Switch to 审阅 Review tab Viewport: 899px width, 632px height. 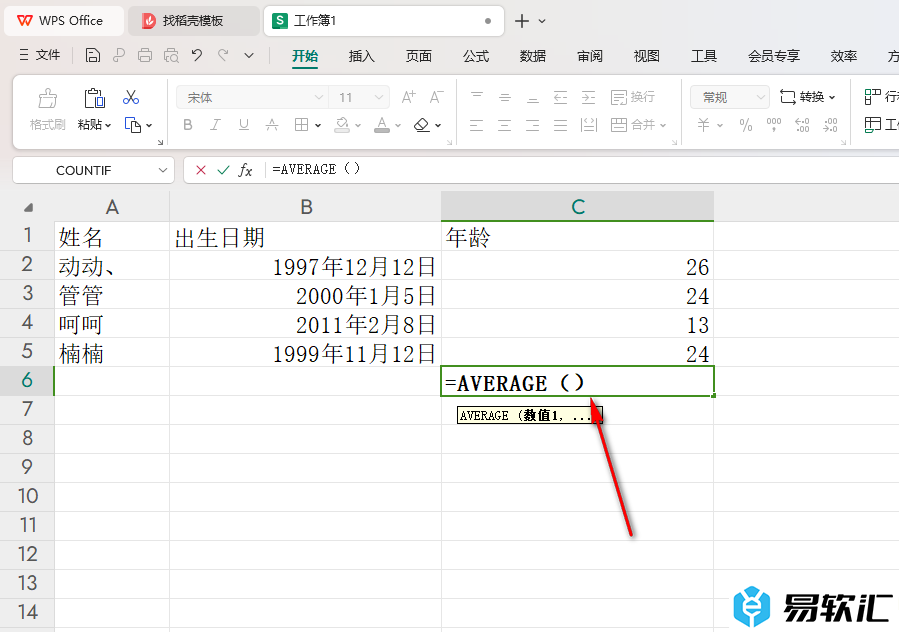590,56
